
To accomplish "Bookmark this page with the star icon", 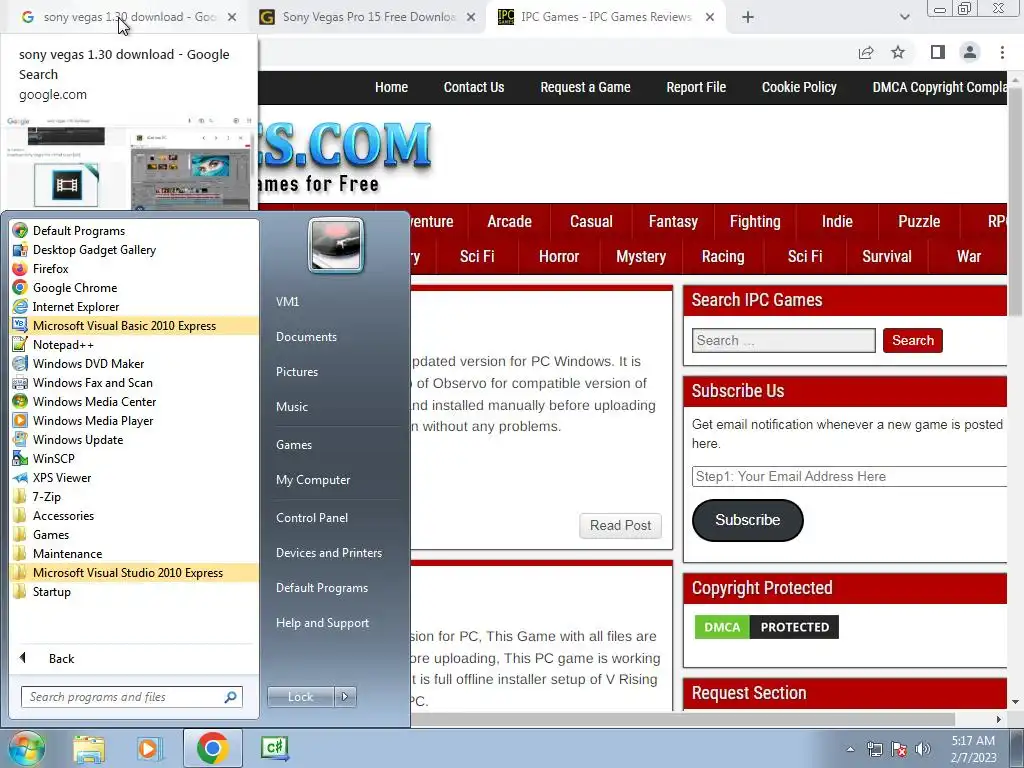I will coord(898,52).
